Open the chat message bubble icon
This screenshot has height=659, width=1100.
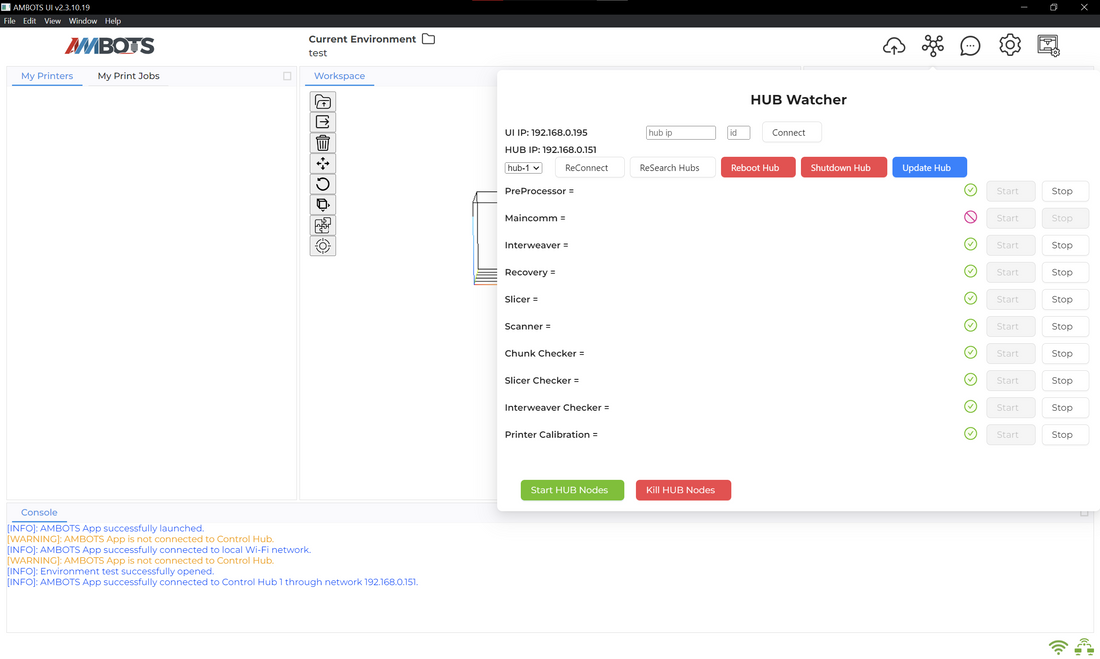[970, 46]
